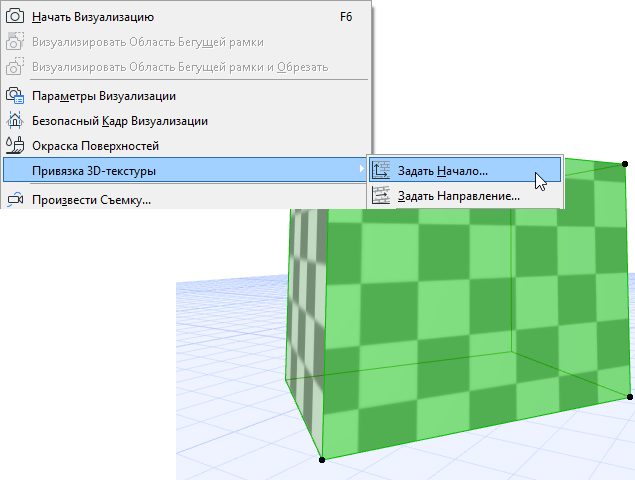Screen dimensions: 635x480
Task: Select Задать Направление... submenu item
Action: click(x=465, y=196)
